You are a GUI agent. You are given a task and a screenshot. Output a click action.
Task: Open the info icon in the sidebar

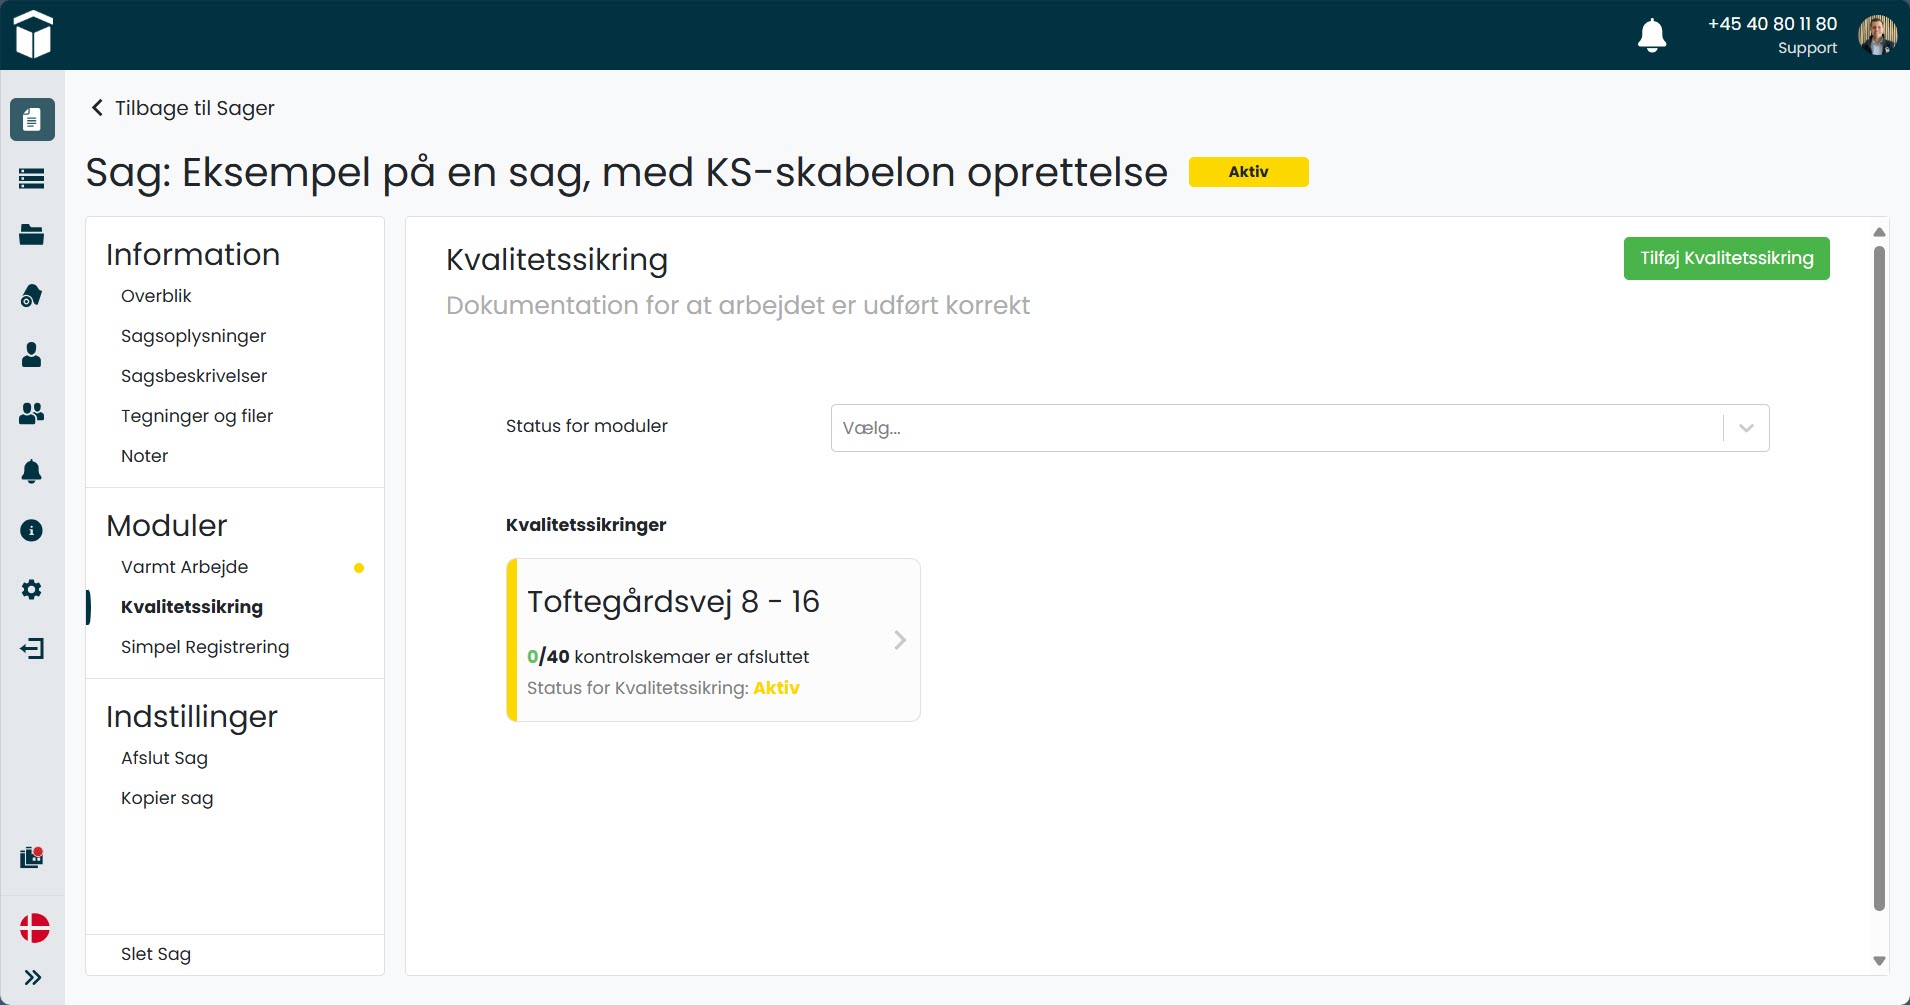32,530
